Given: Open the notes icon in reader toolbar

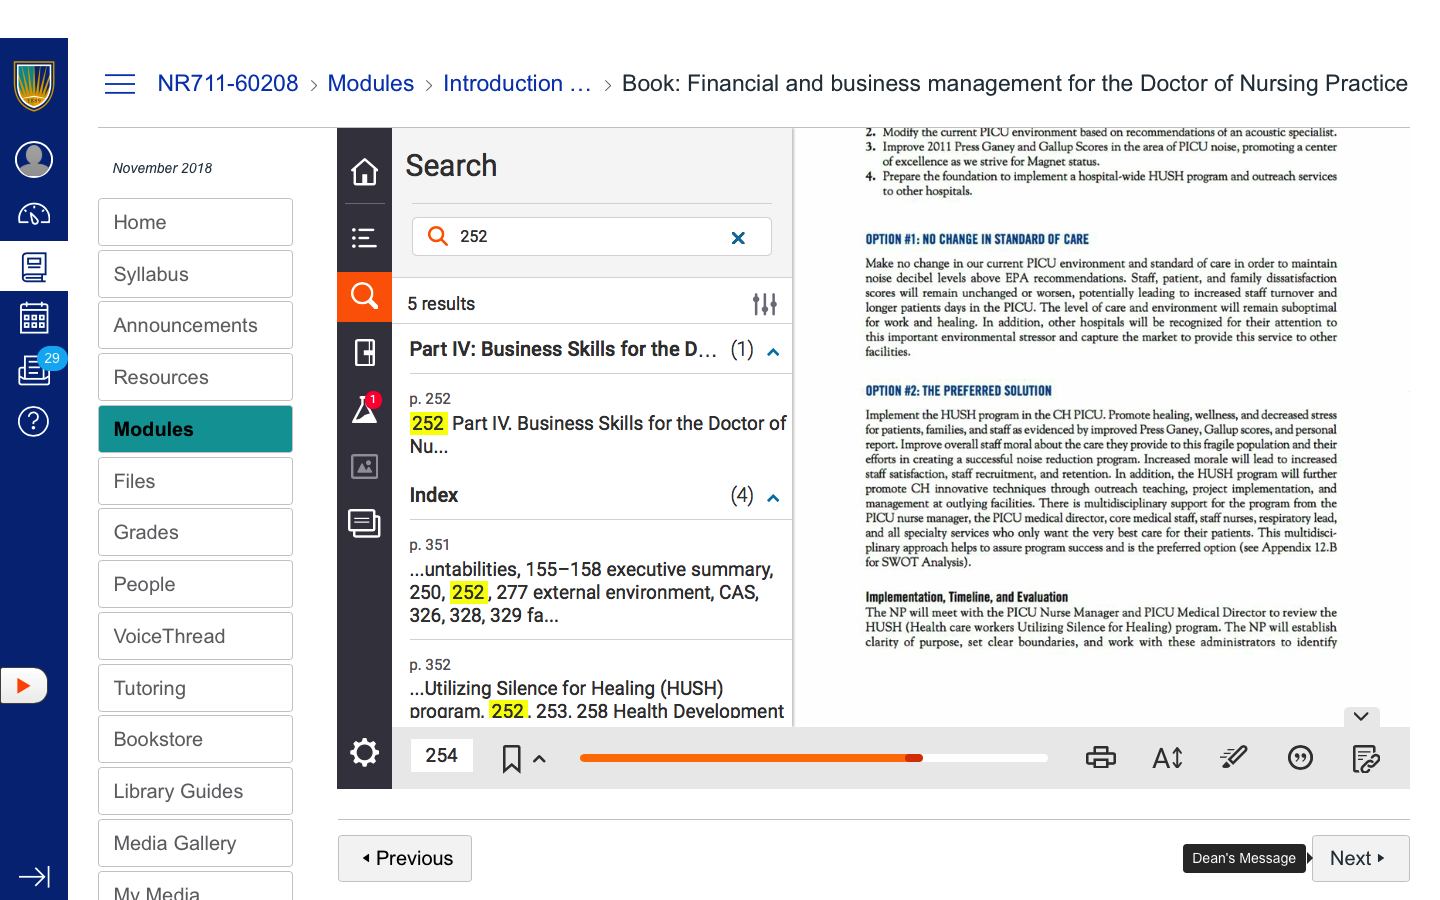Looking at the screenshot, I should coord(1366,759).
